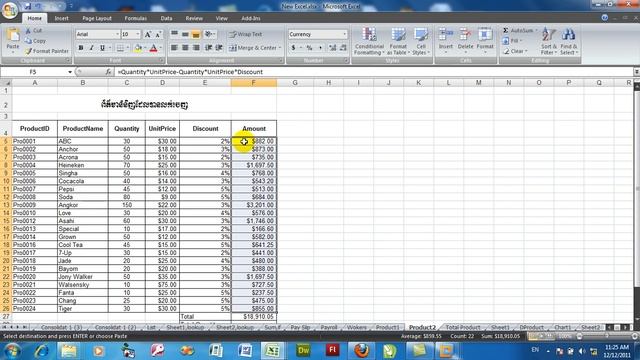Decrease font size with Shrink Font icon
The image size is (640, 360).
[158, 34]
